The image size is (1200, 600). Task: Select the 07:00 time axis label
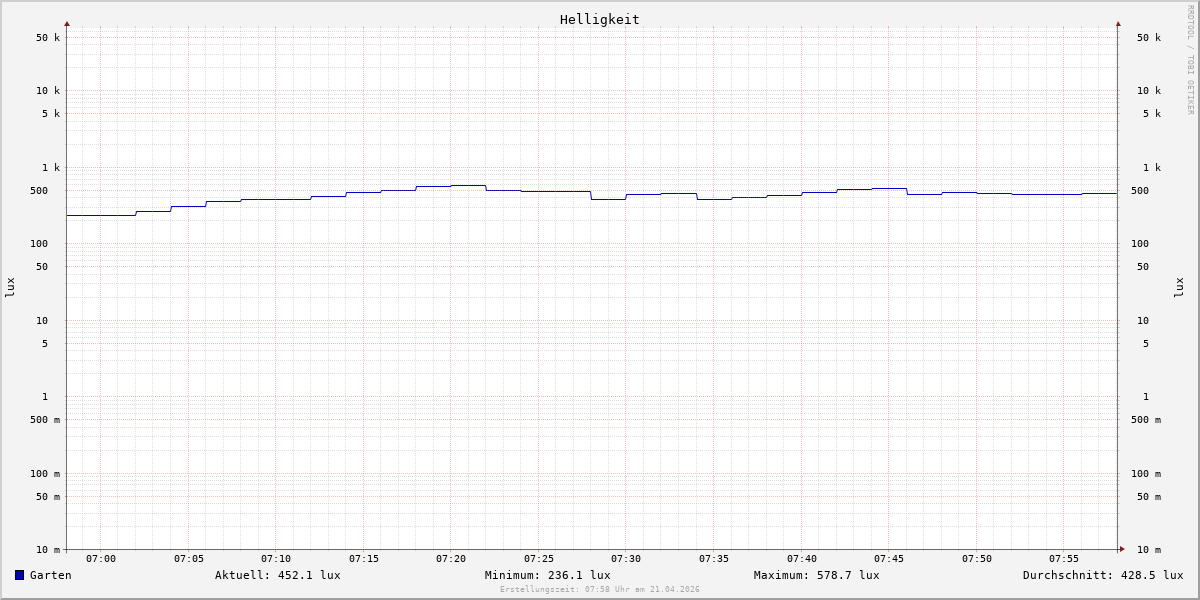101,559
